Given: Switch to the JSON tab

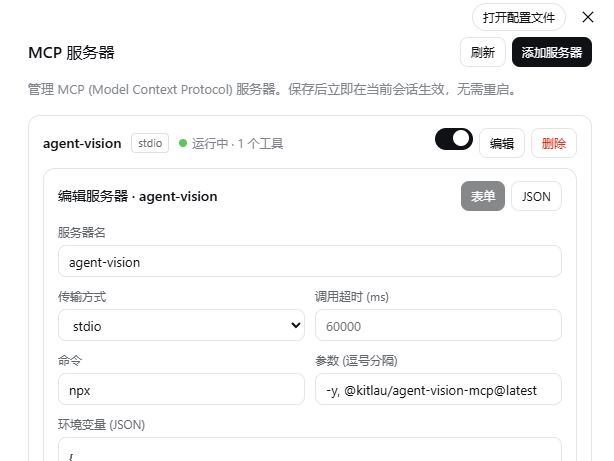Looking at the screenshot, I should pyautogui.click(x=536, y=196).
